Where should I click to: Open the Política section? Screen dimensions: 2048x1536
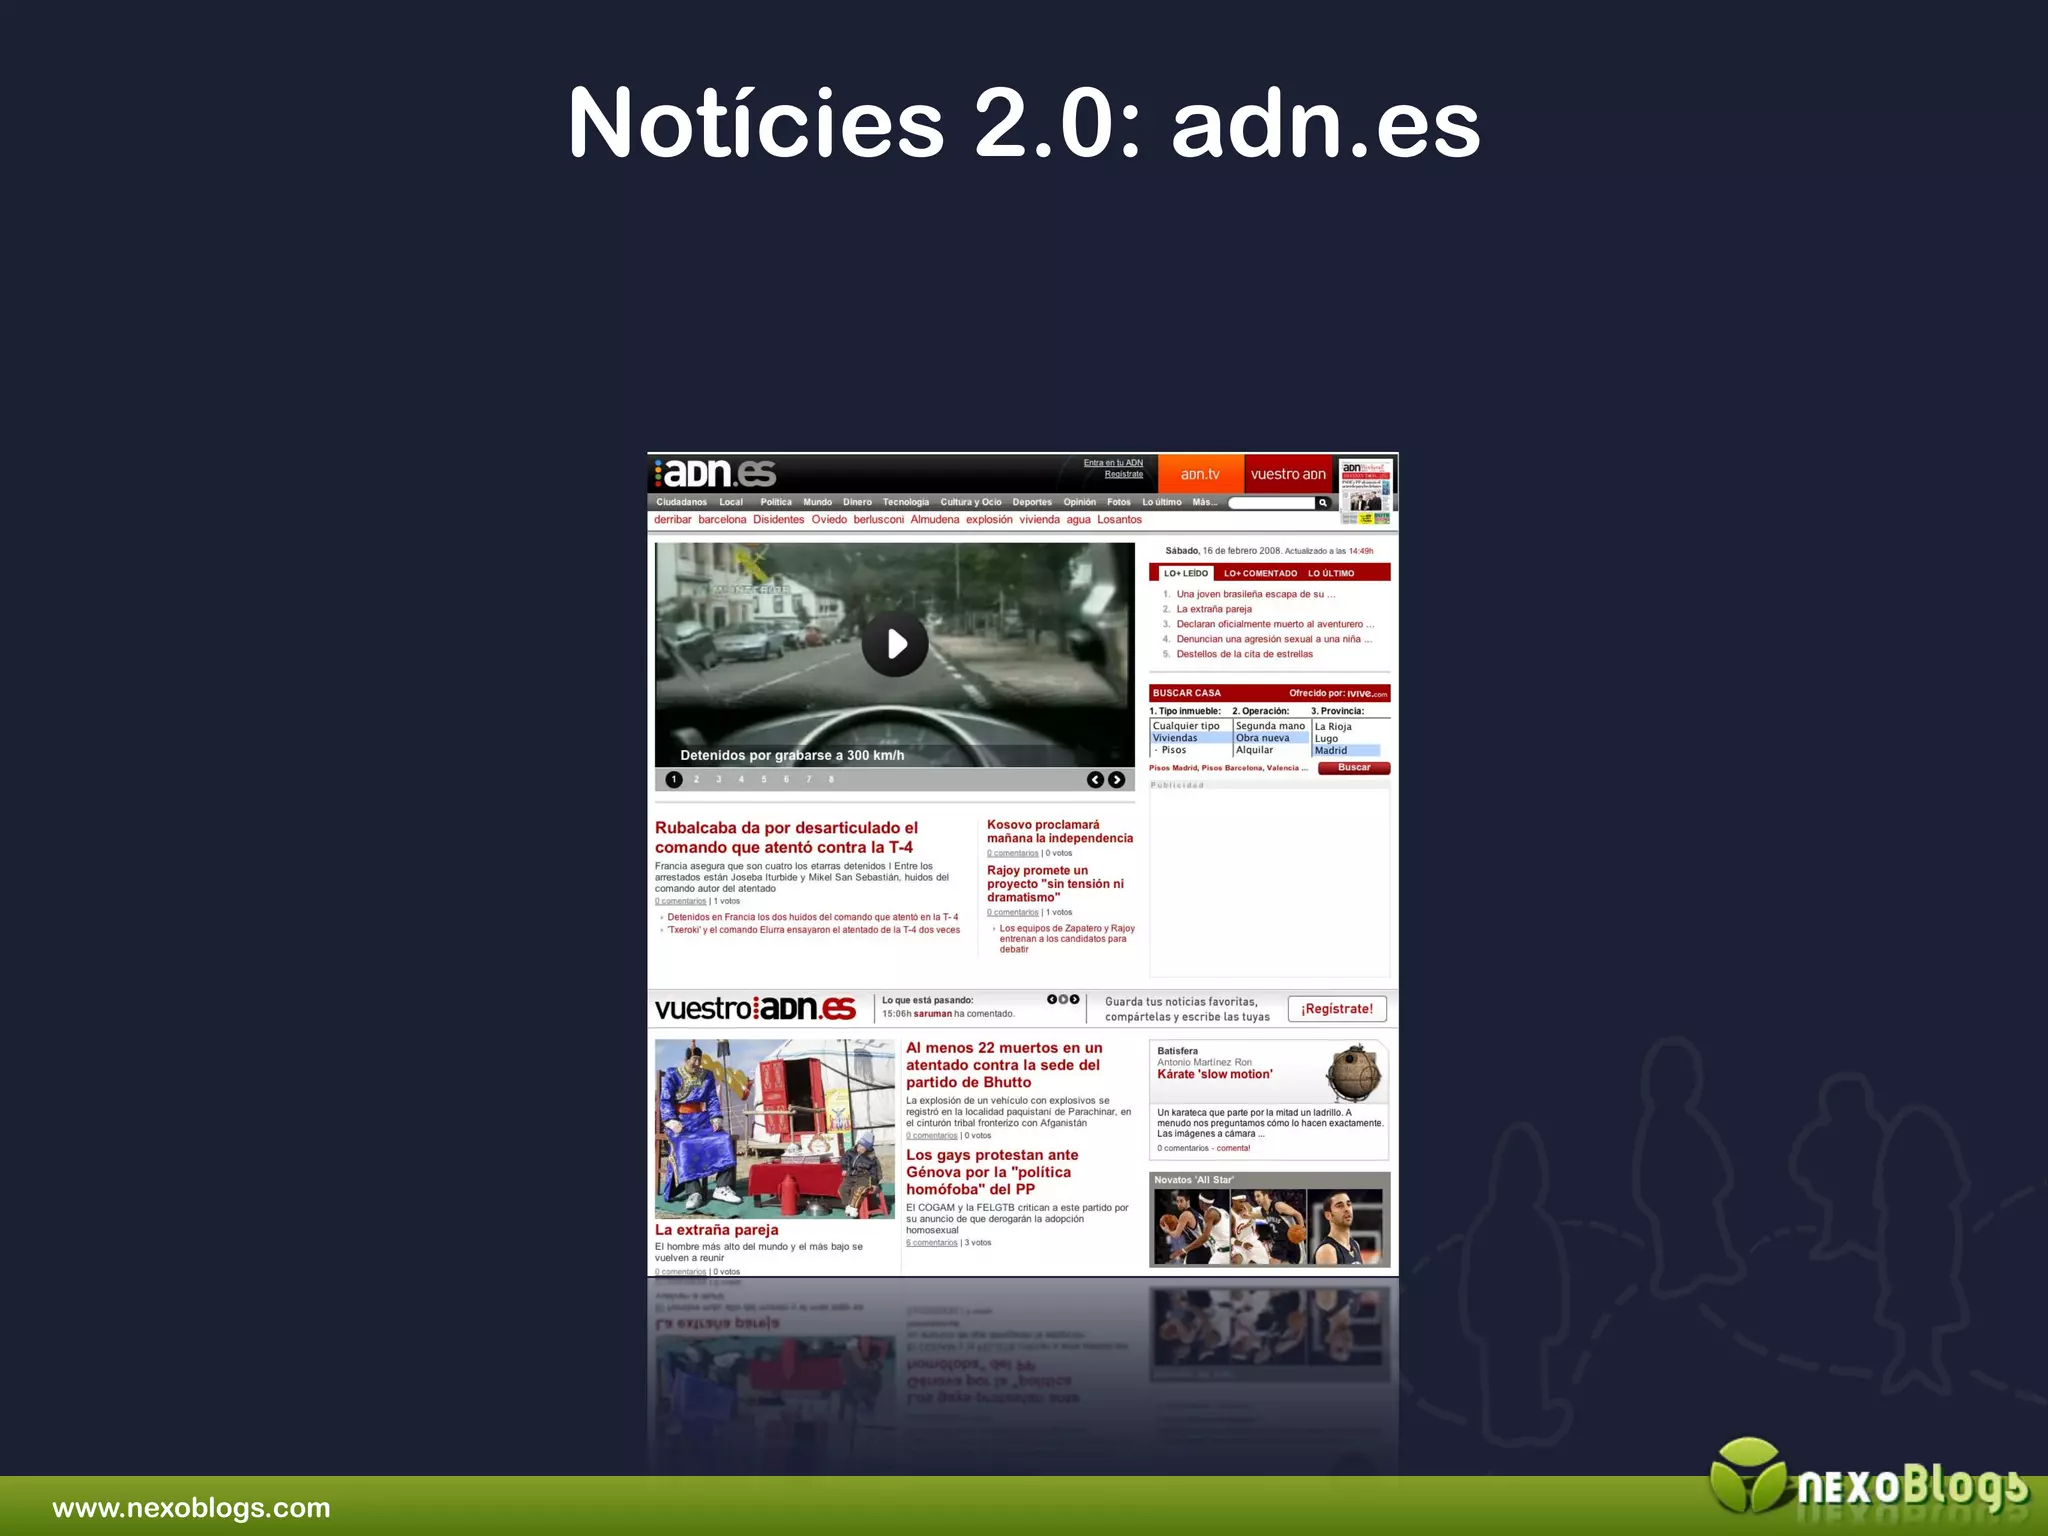(x=776, y=503)
